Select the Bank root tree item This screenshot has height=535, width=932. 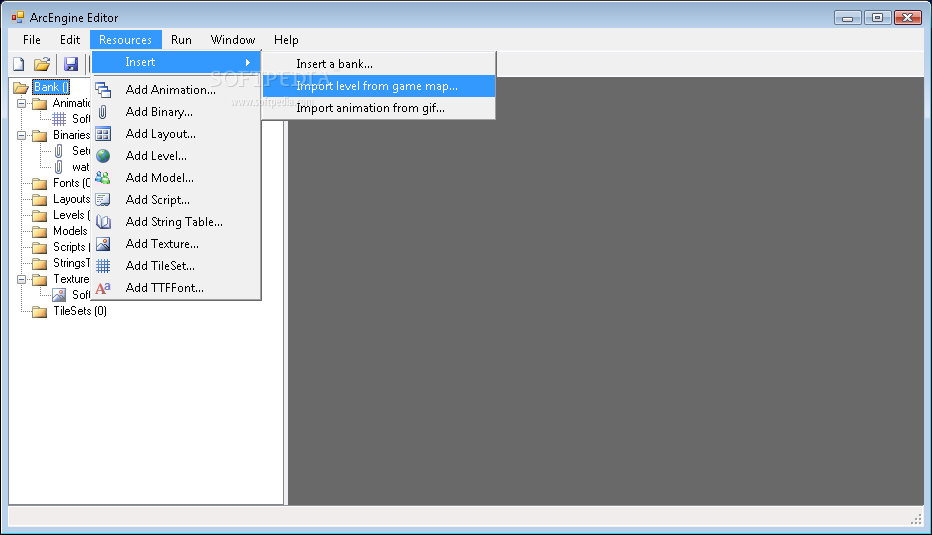(51, 87)
